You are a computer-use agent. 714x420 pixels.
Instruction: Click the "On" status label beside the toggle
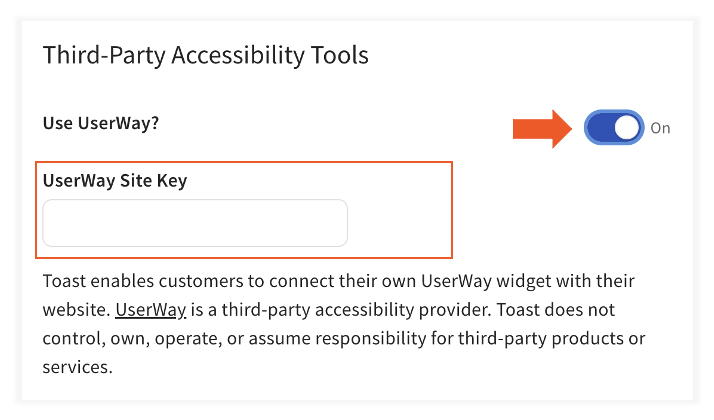pos(660,128)
